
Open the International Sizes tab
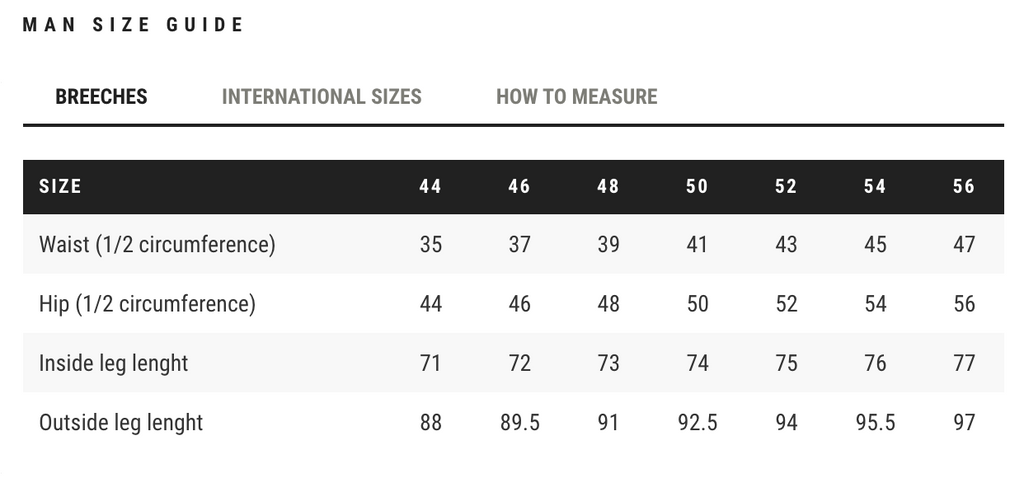coord(321,97)
